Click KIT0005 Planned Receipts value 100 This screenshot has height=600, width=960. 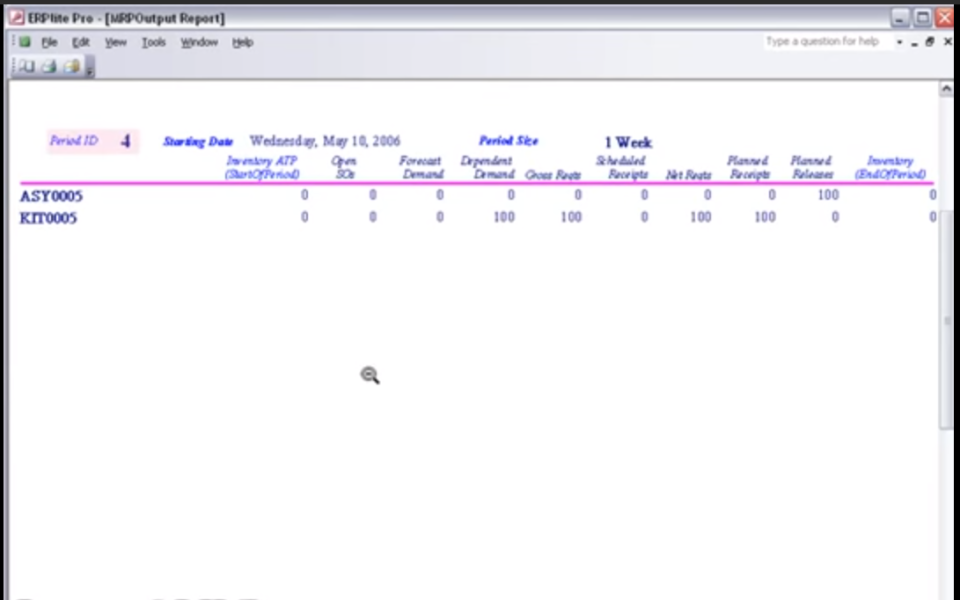[x=765, y=217]
